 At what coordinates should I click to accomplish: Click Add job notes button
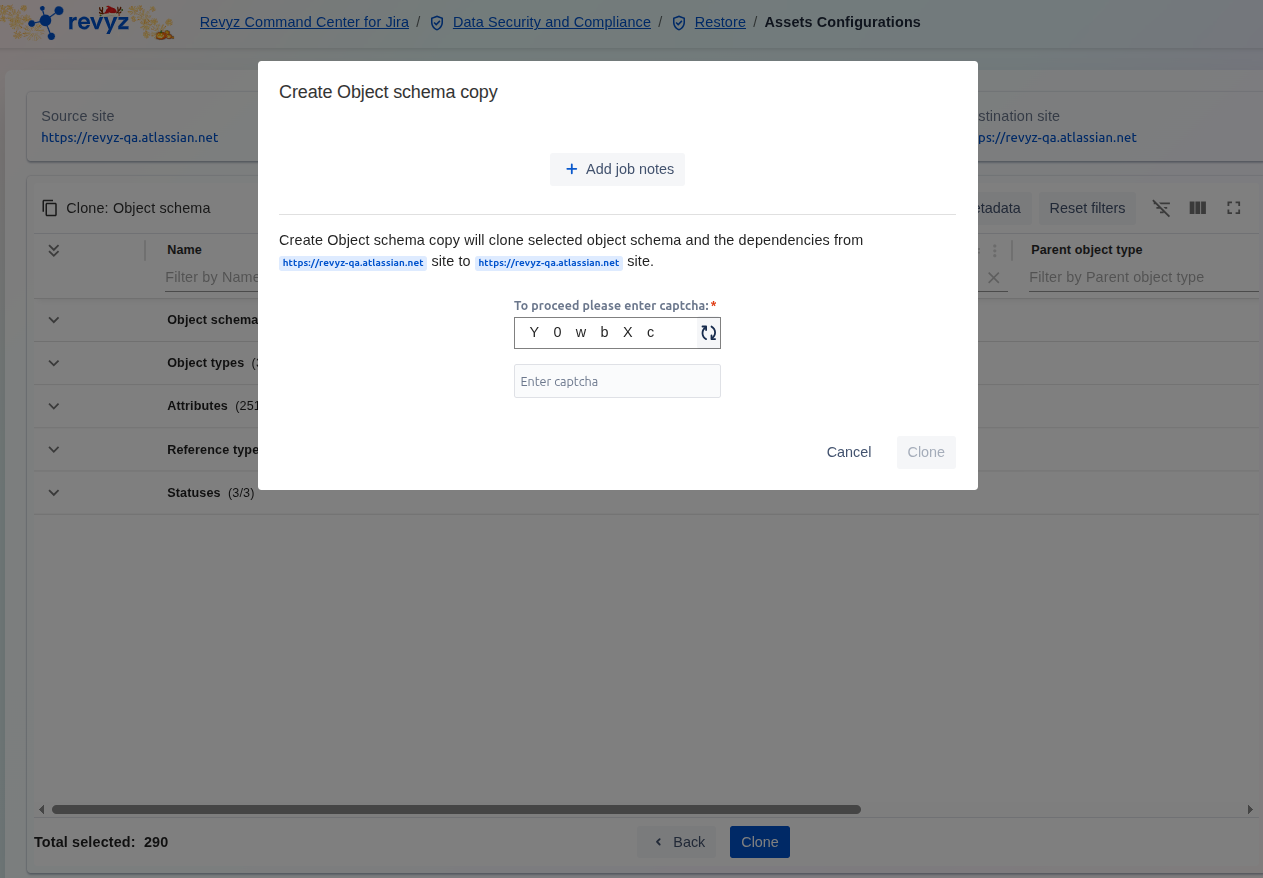point(617,169)
